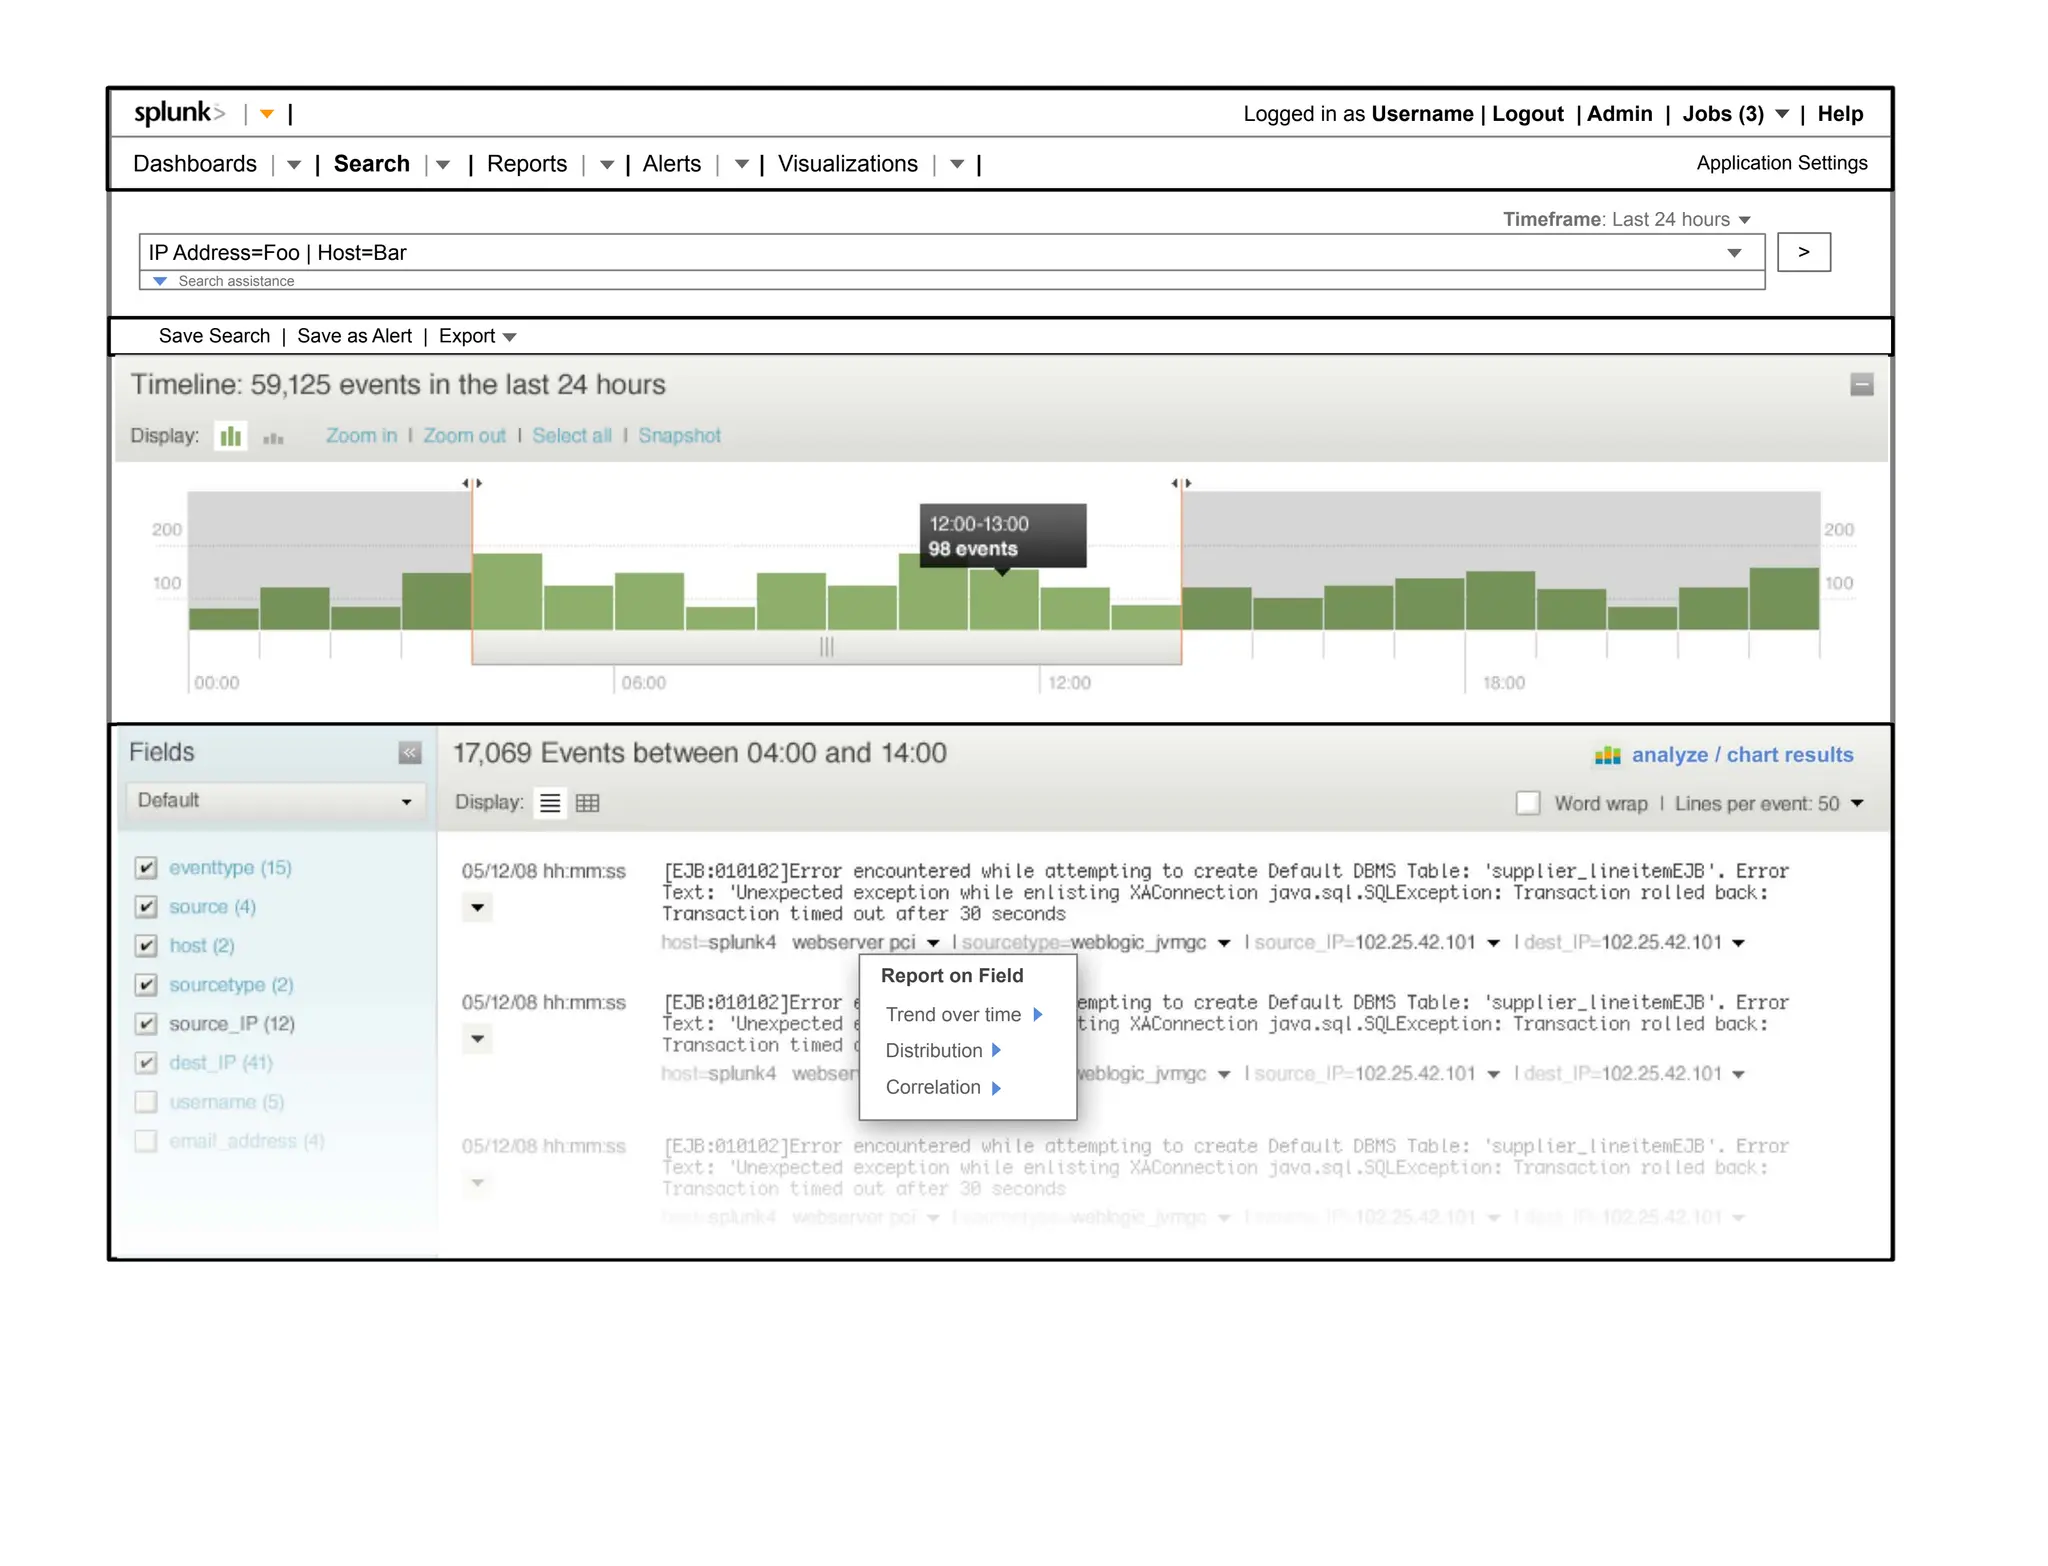Enable the Word wrap checkbox
Viewport: 2048px width, 1566px height.
1527,803
